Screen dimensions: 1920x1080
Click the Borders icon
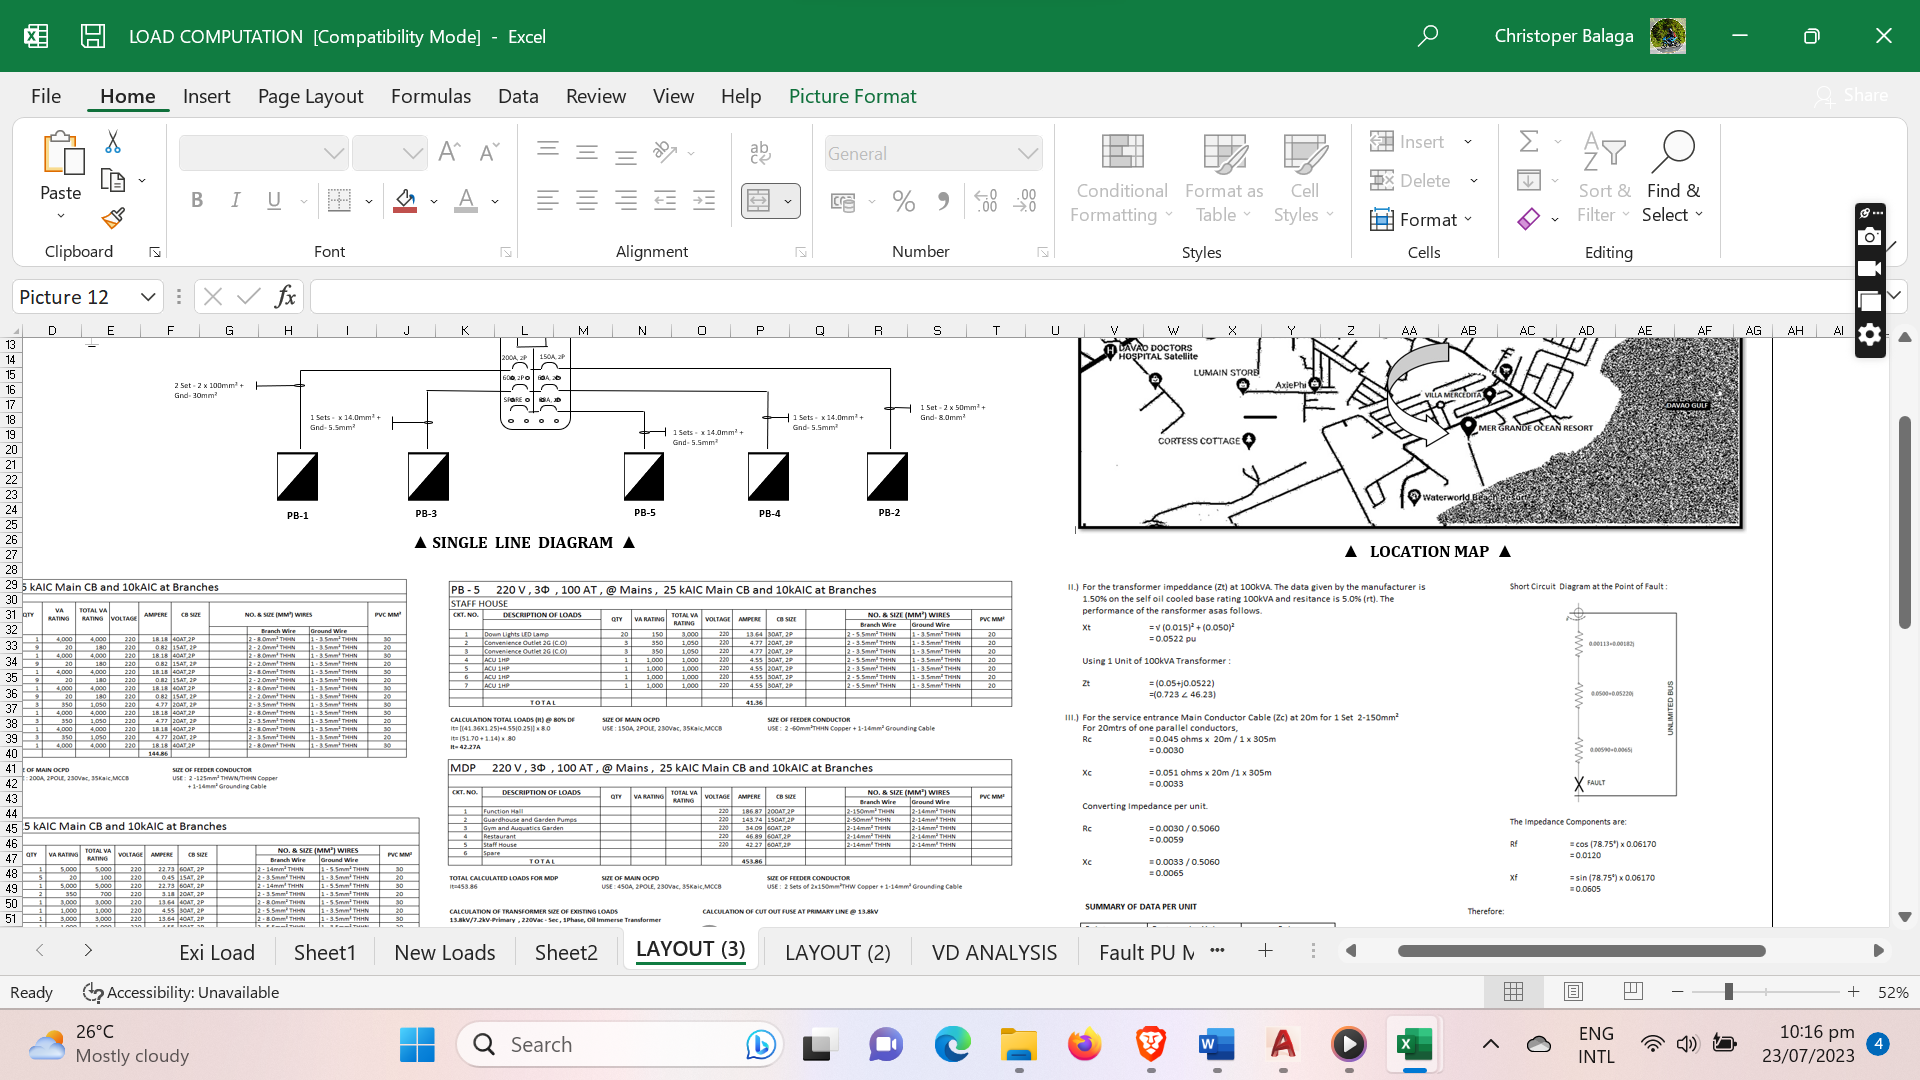pos(340,200)
